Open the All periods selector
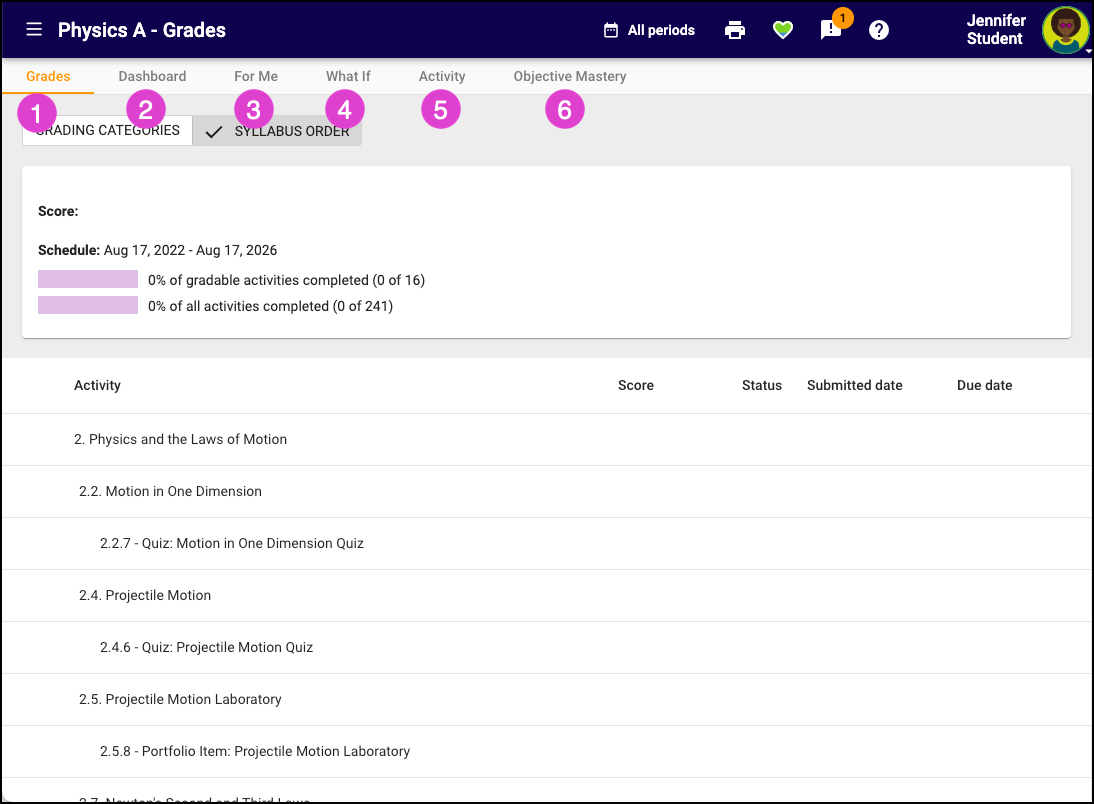This screenshot has width=1094, height=804. pos(649,30)
